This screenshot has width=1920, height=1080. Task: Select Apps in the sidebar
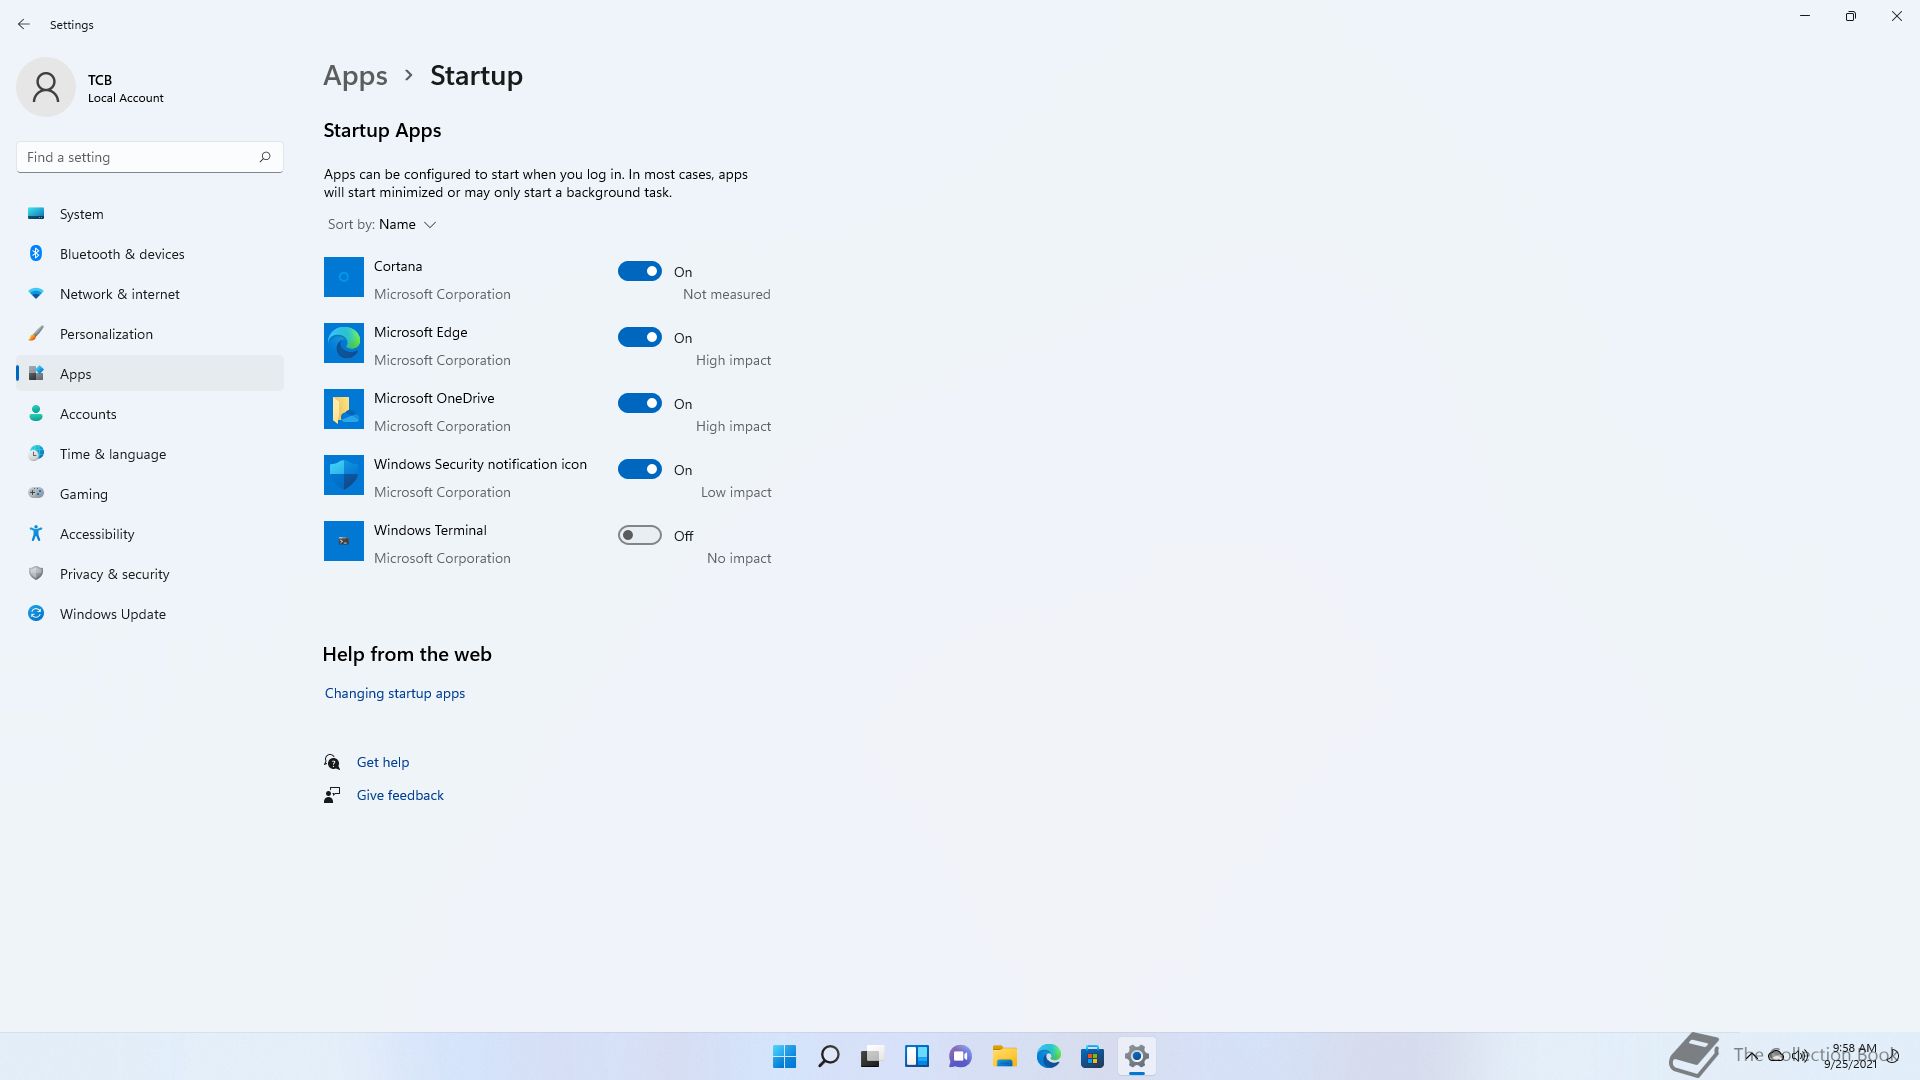click(150, 374)
